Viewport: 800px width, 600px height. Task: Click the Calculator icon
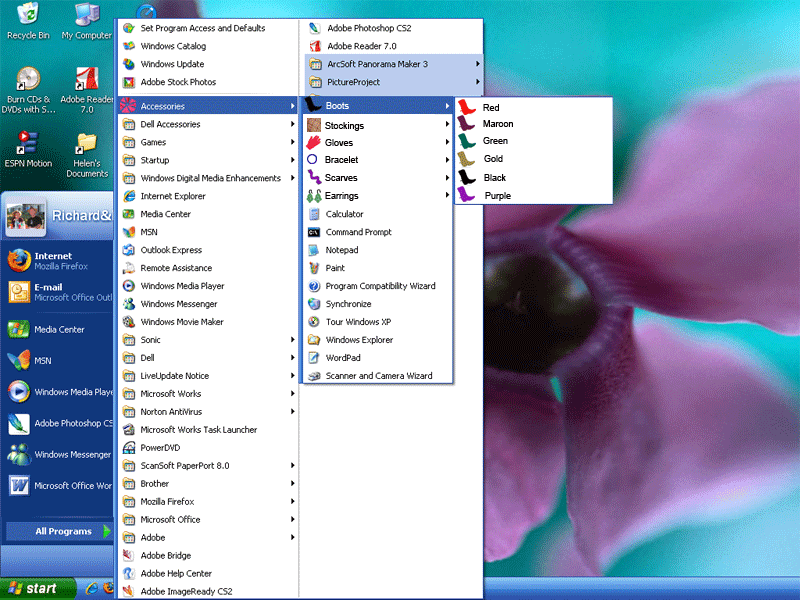pyautogui.click(x=314, y=214)
